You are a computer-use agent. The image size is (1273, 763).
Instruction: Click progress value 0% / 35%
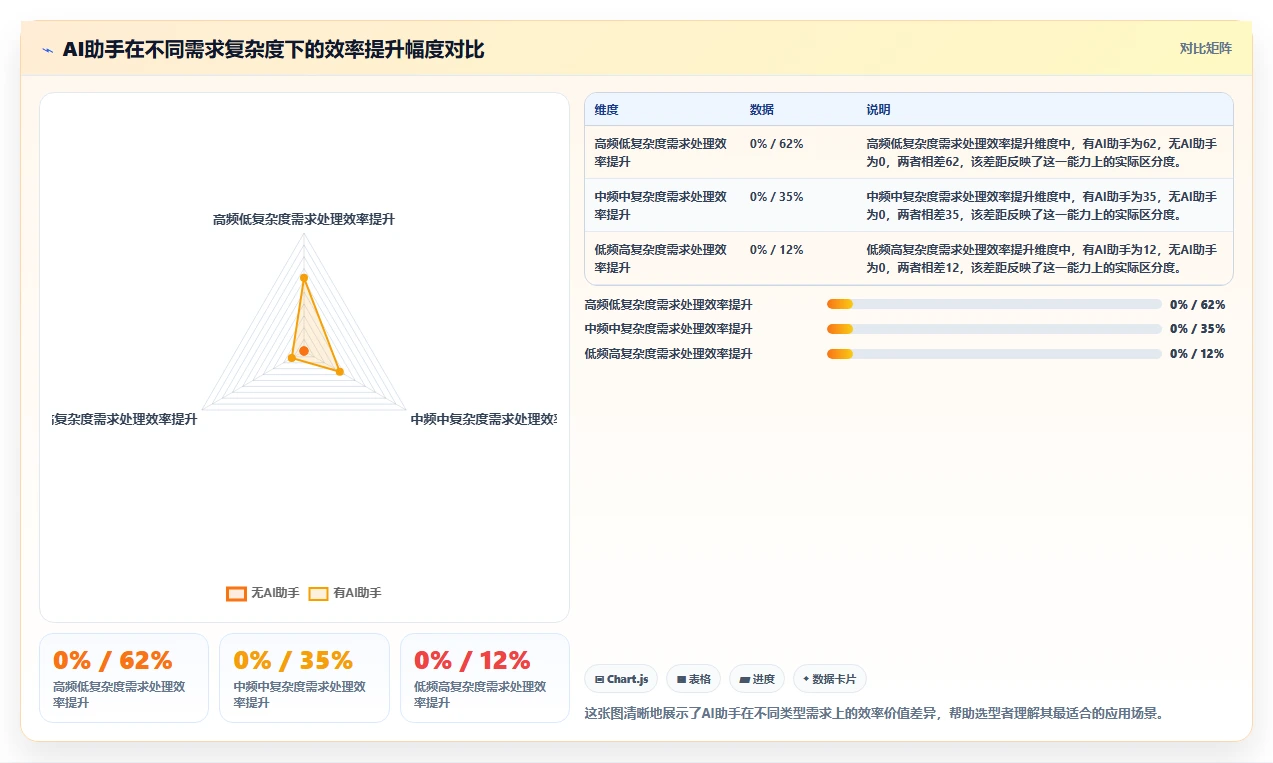point(1197,329)
